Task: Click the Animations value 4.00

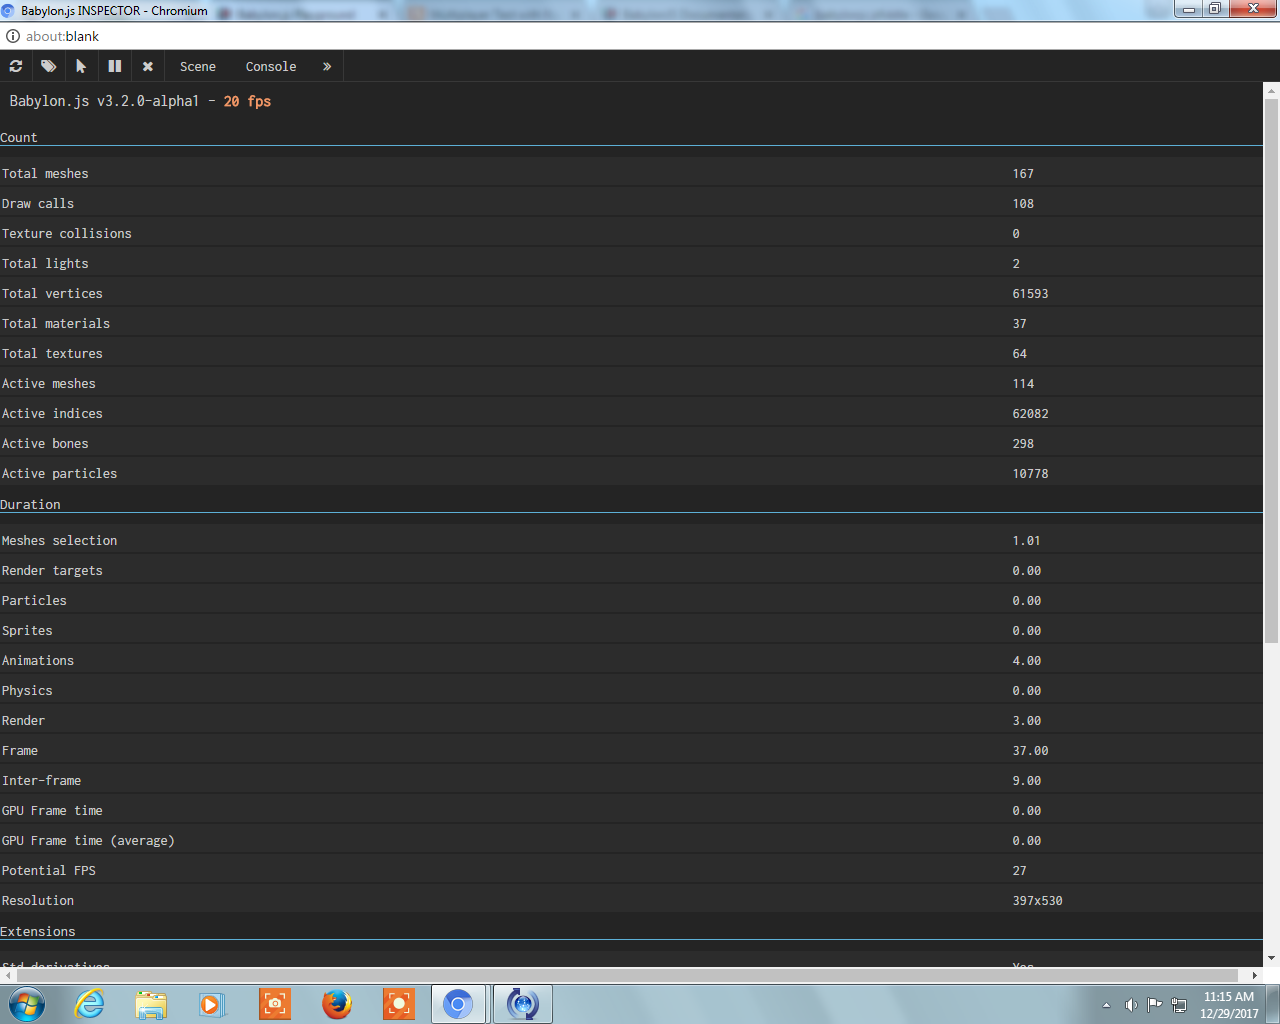Action: tap(1026, 661)
